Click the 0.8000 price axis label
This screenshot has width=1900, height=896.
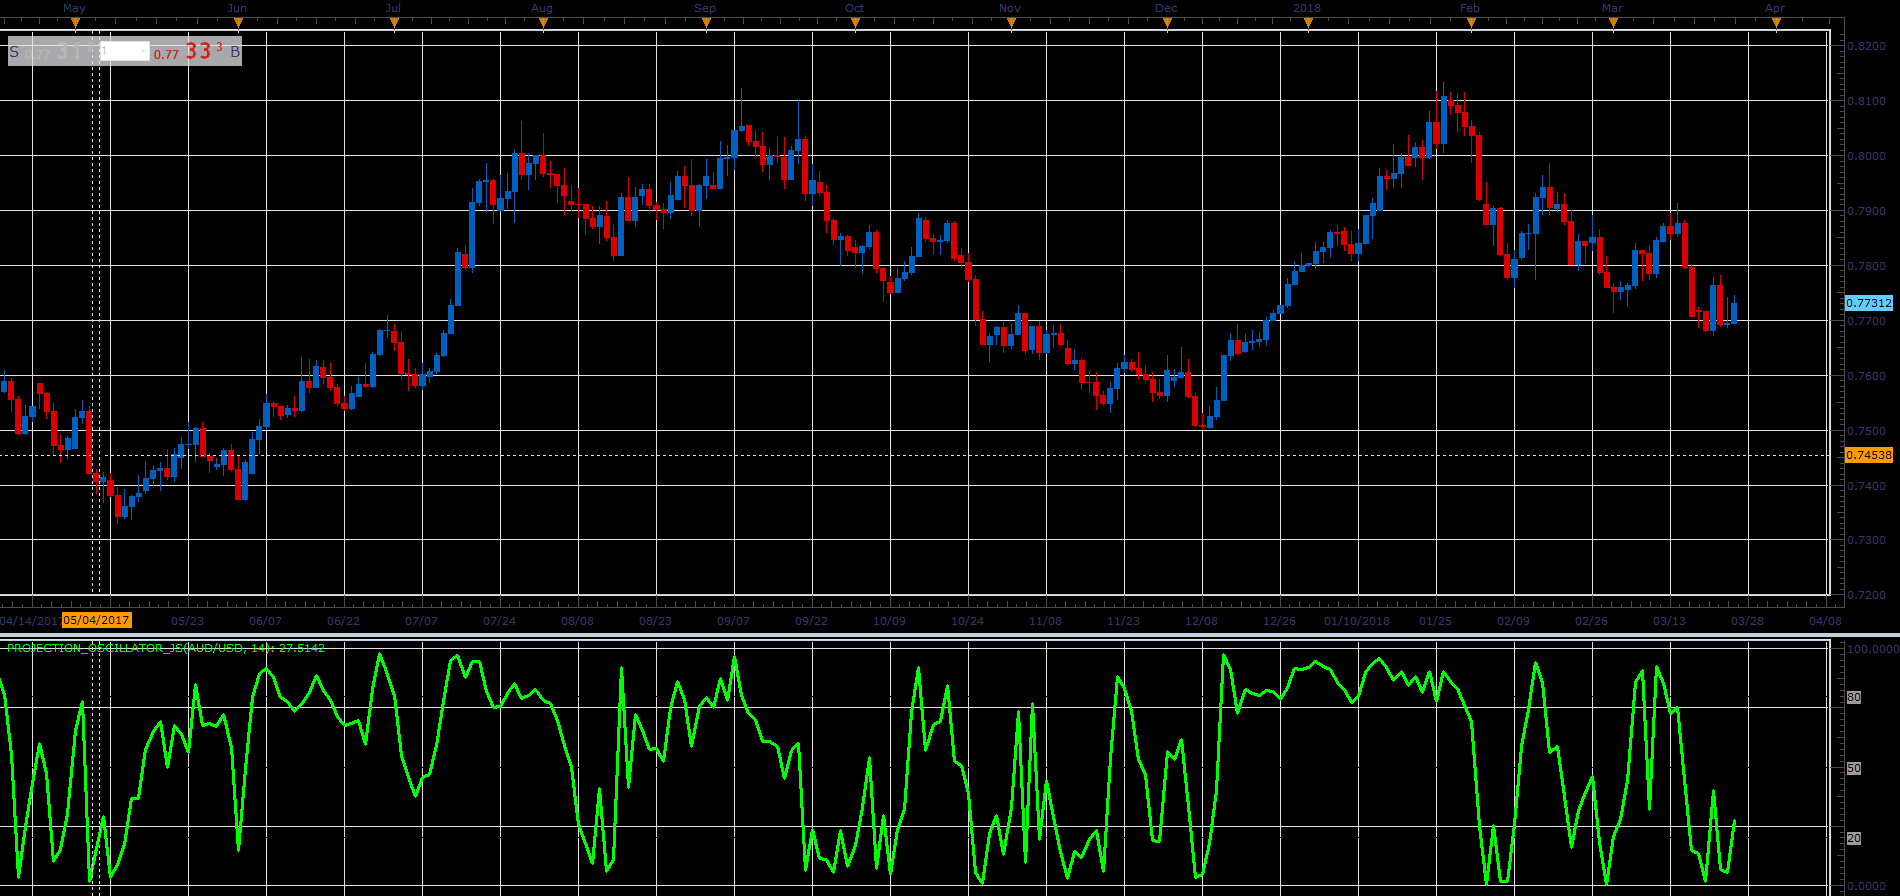click(1866, 156)
